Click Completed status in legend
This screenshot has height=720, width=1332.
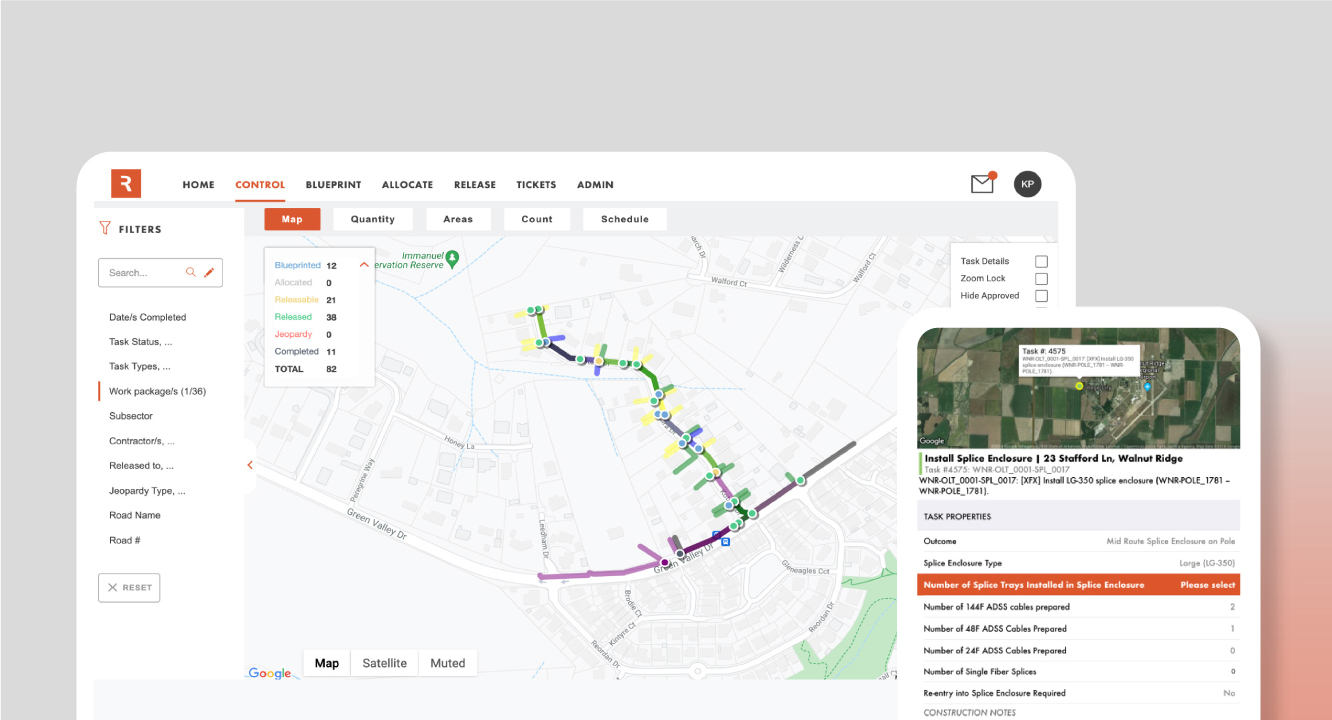point(297,352)
